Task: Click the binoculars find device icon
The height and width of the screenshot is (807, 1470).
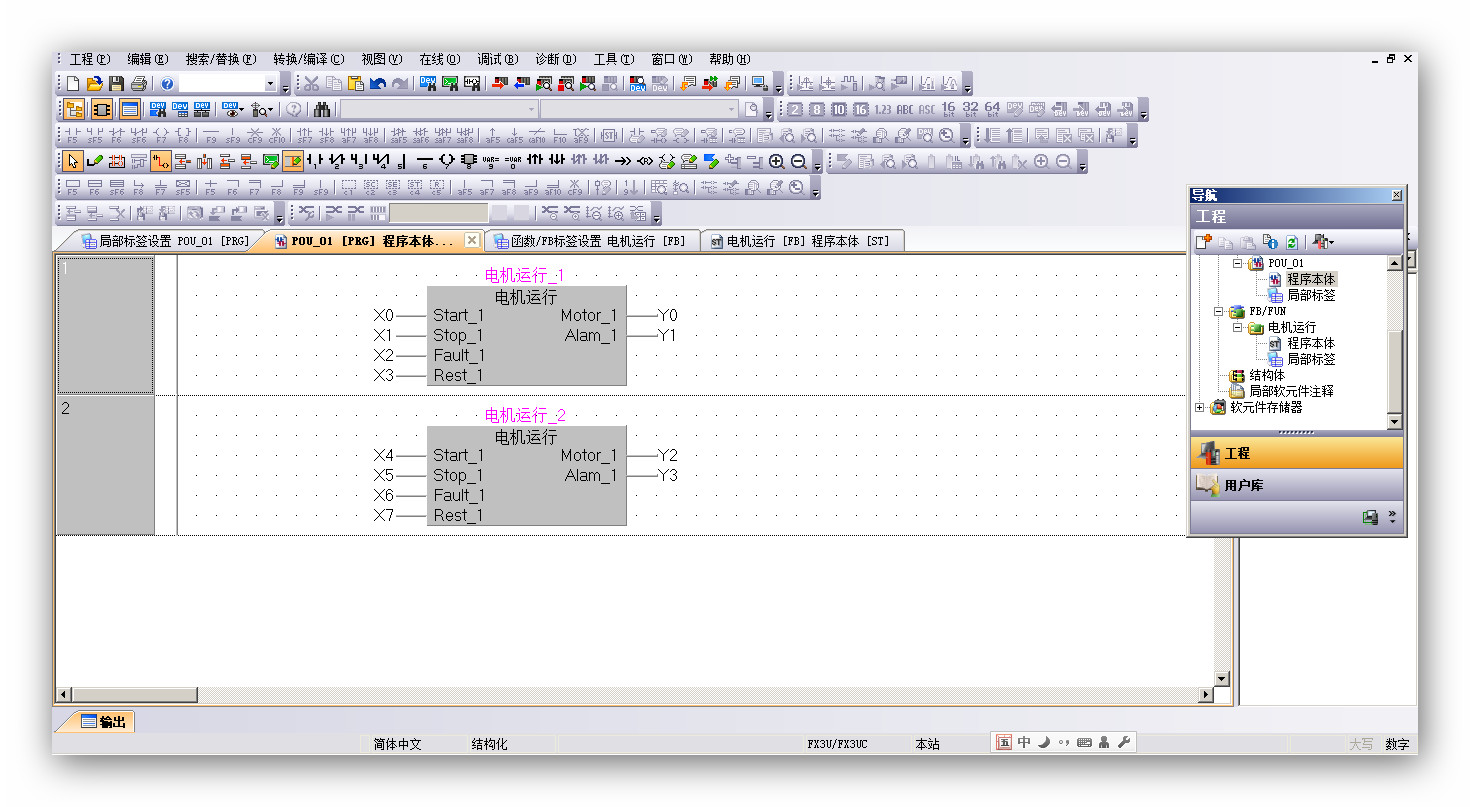Action: [322, 110]
